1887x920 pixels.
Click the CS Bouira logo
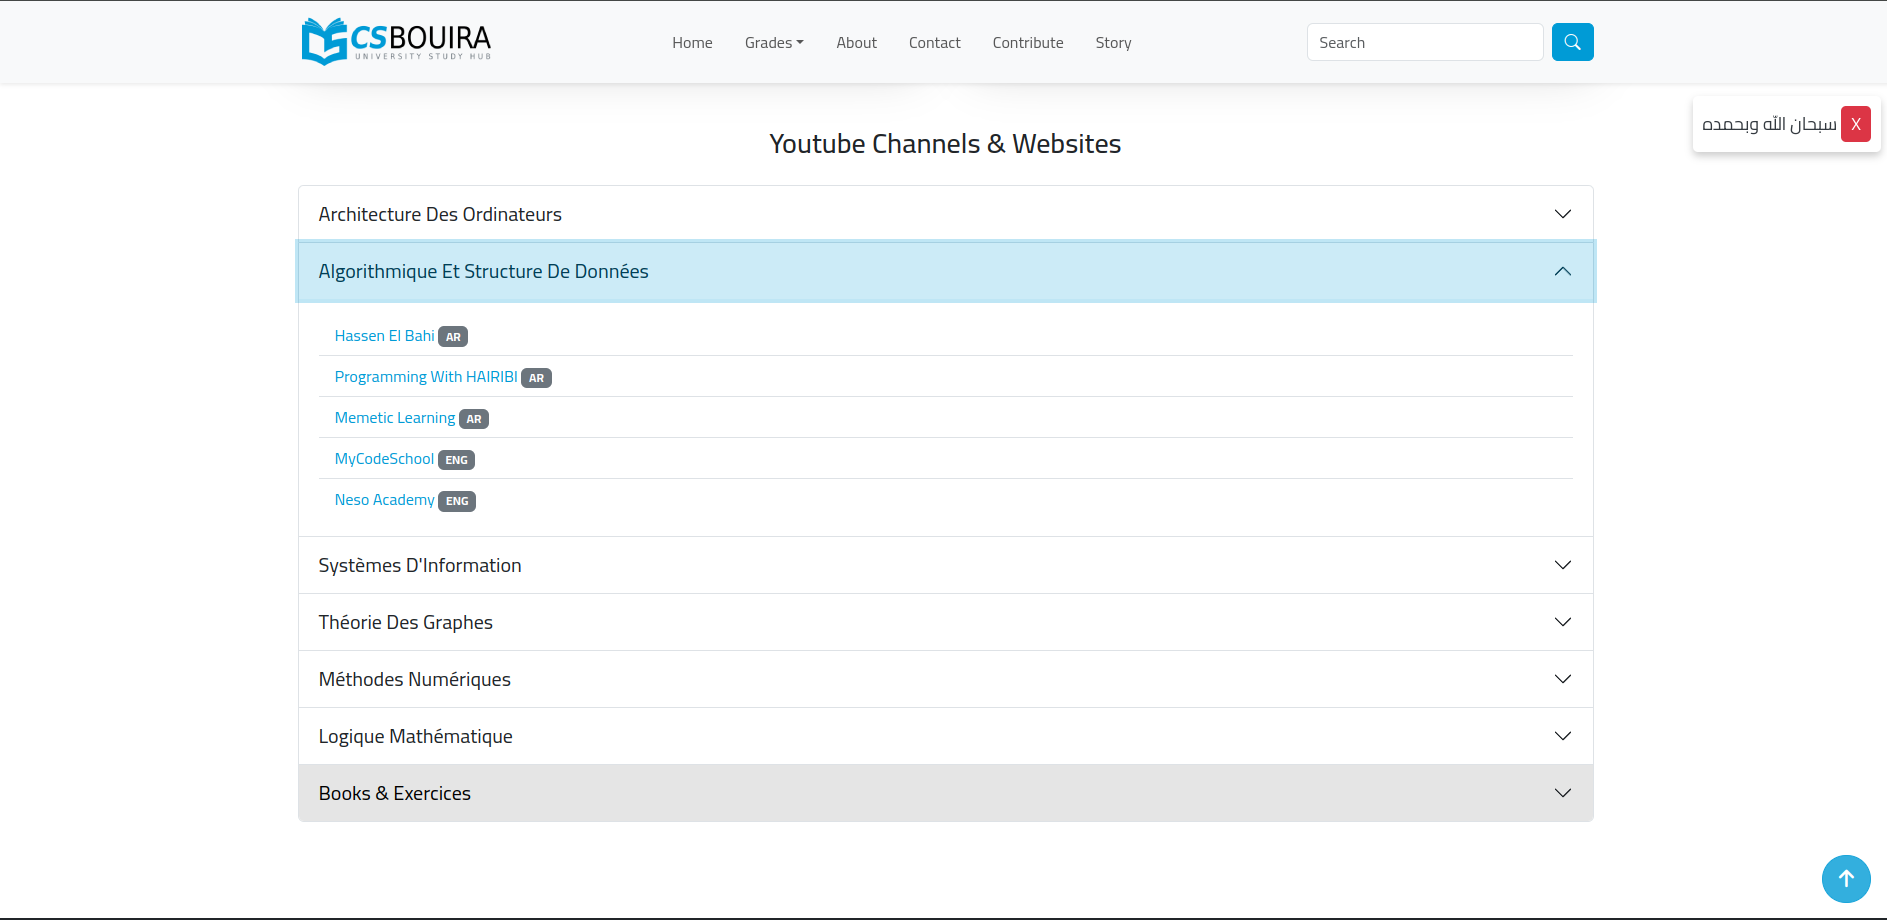click(396, 42)
